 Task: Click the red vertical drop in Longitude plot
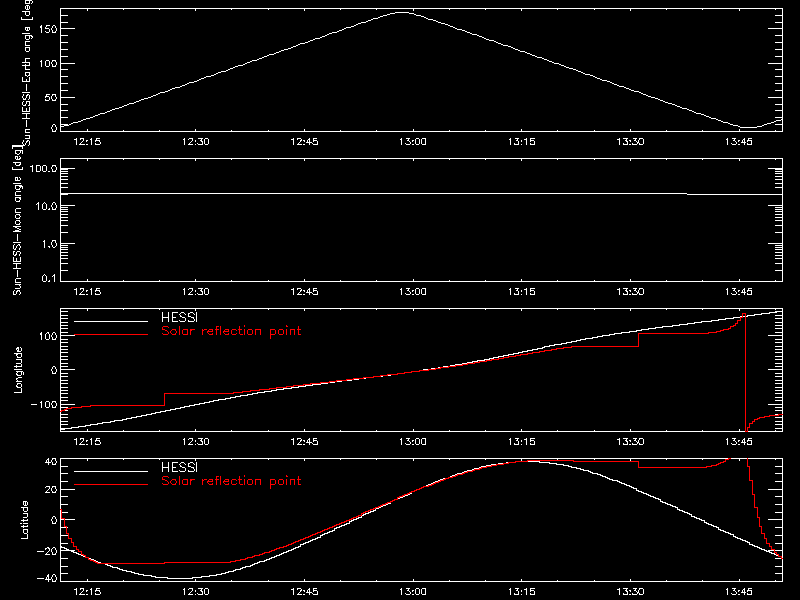pos(745,372)
